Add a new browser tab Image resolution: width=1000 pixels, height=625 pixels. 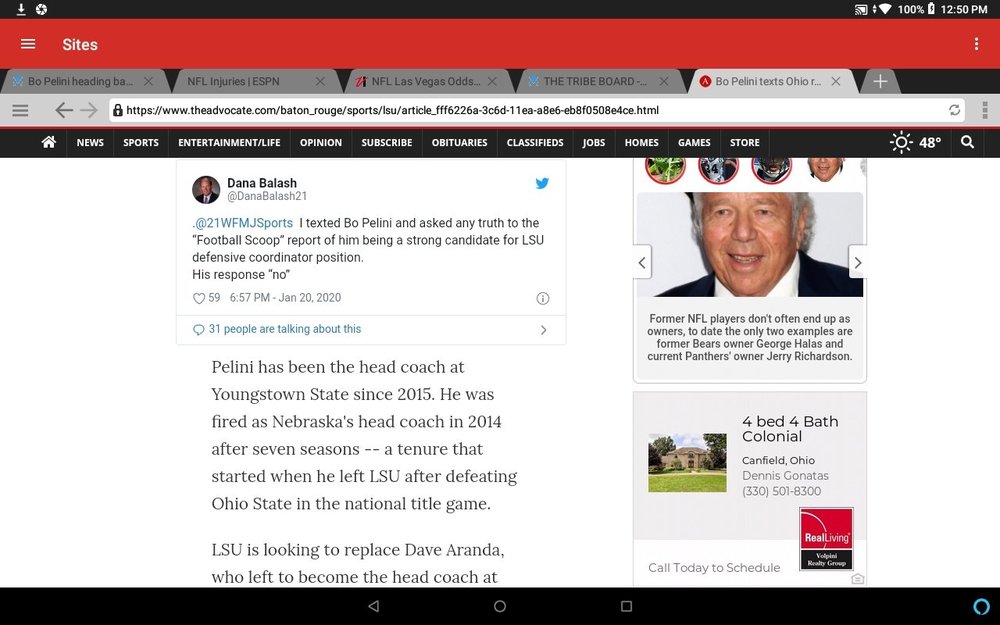pos(880,82)
